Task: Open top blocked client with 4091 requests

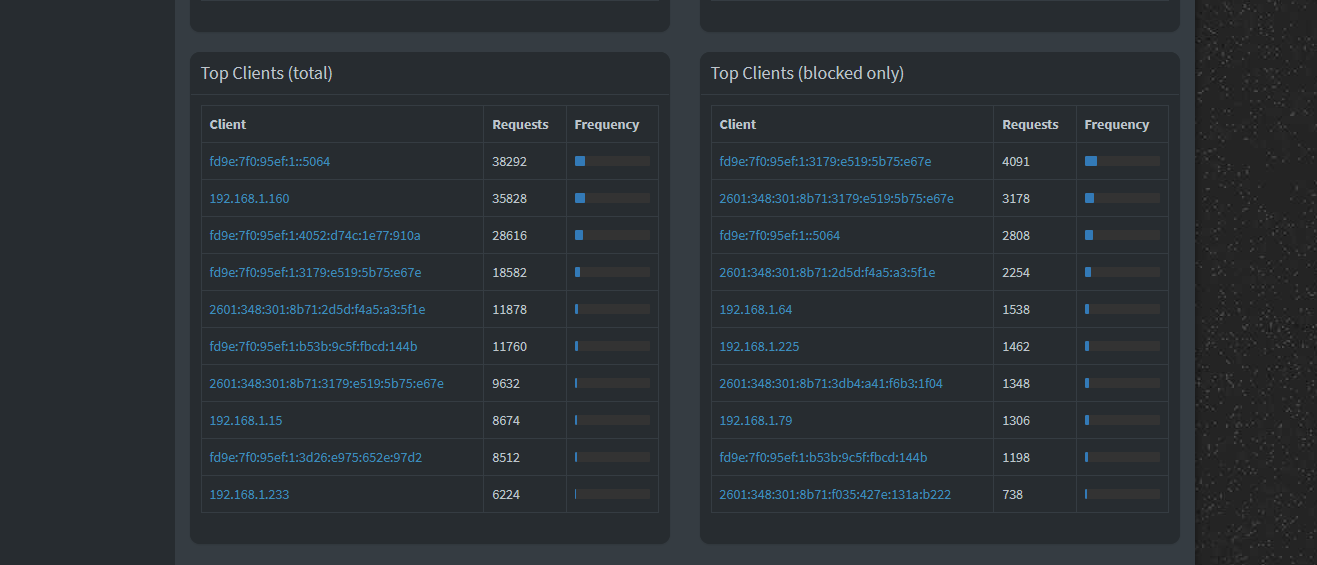Action: pyautogui.click(x=824, y=162)
